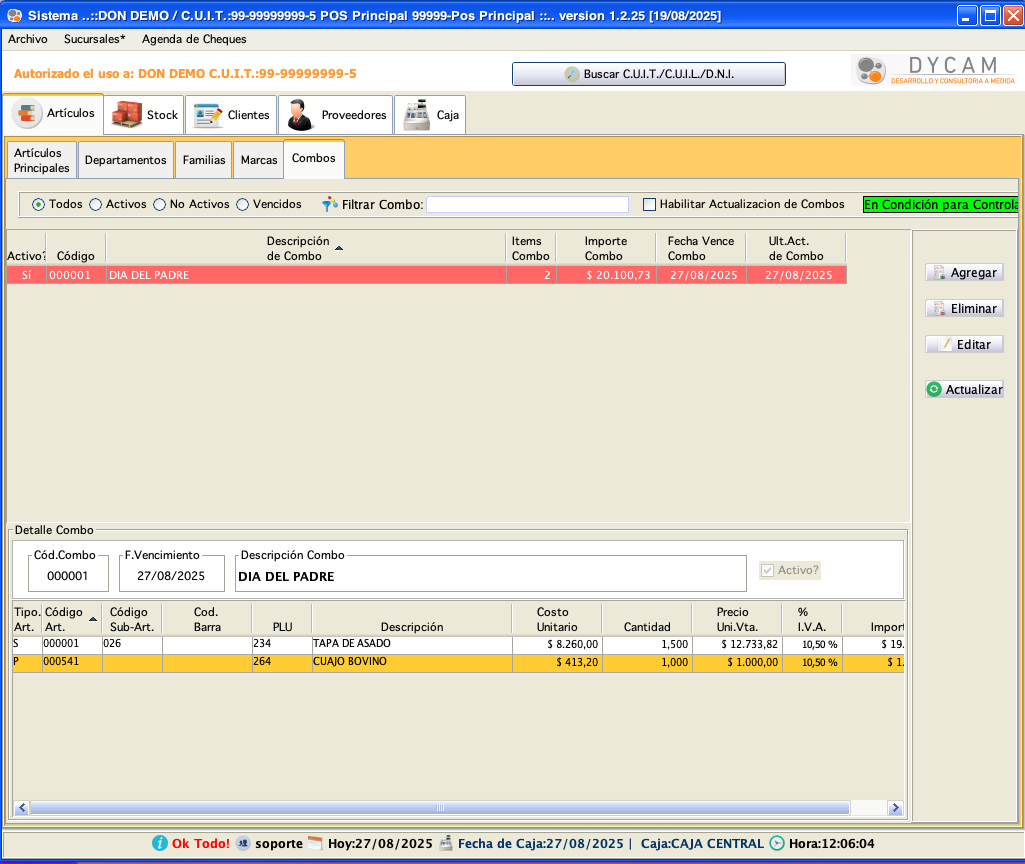Click the funnel icon beside Filtrar Combo
The width and height of the screenshot is (1025, 864).
(x=329, y=204)
